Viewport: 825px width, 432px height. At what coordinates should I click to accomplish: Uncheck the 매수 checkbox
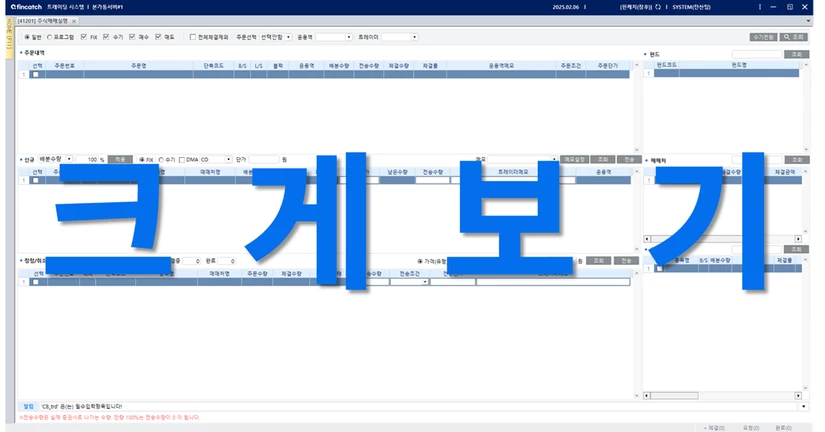[132, 37]
